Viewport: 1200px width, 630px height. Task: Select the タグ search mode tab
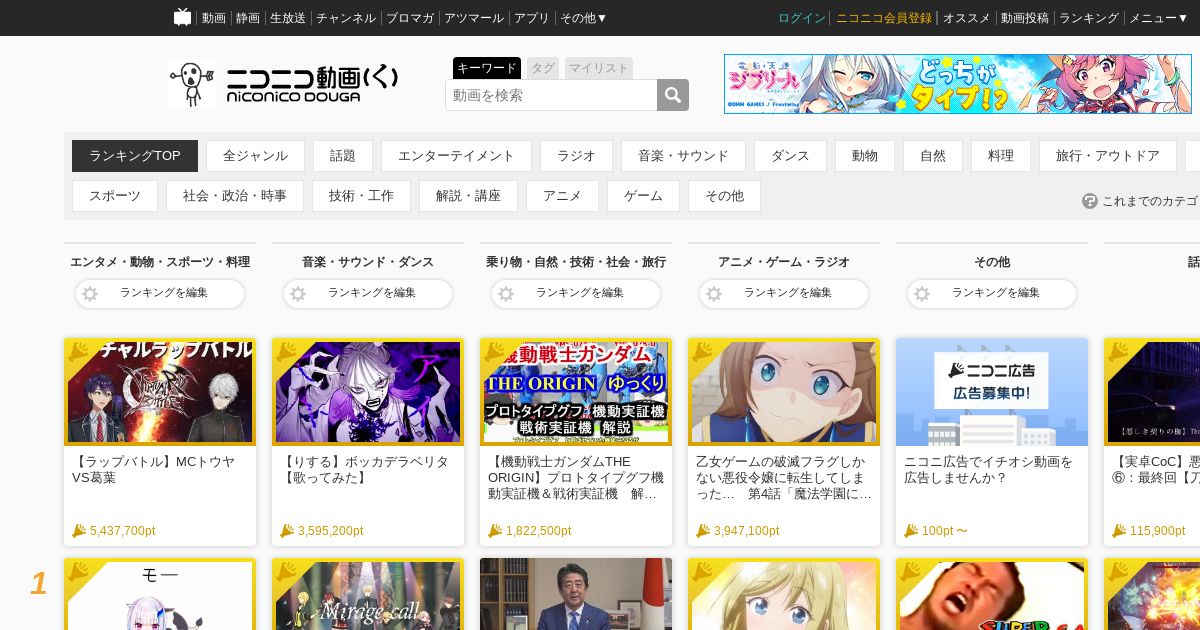pyautogui.click(x=543, y=68)
